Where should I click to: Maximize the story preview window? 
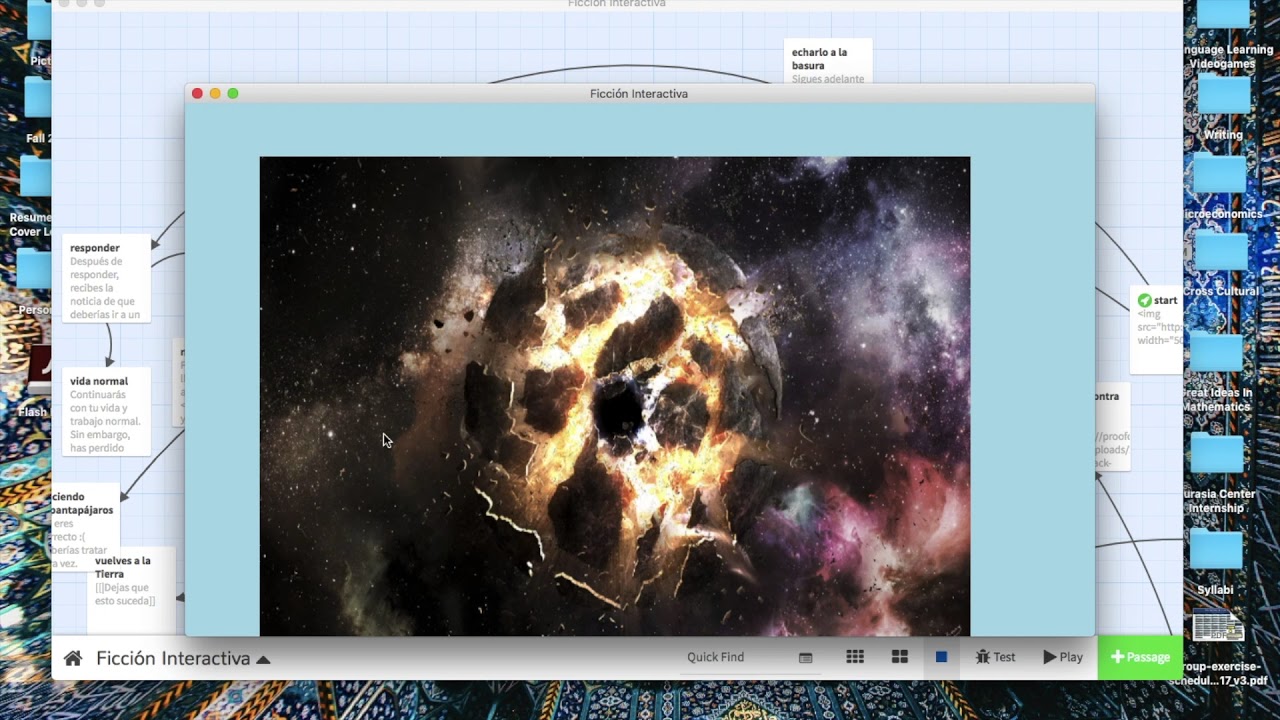tap(233, 93)
